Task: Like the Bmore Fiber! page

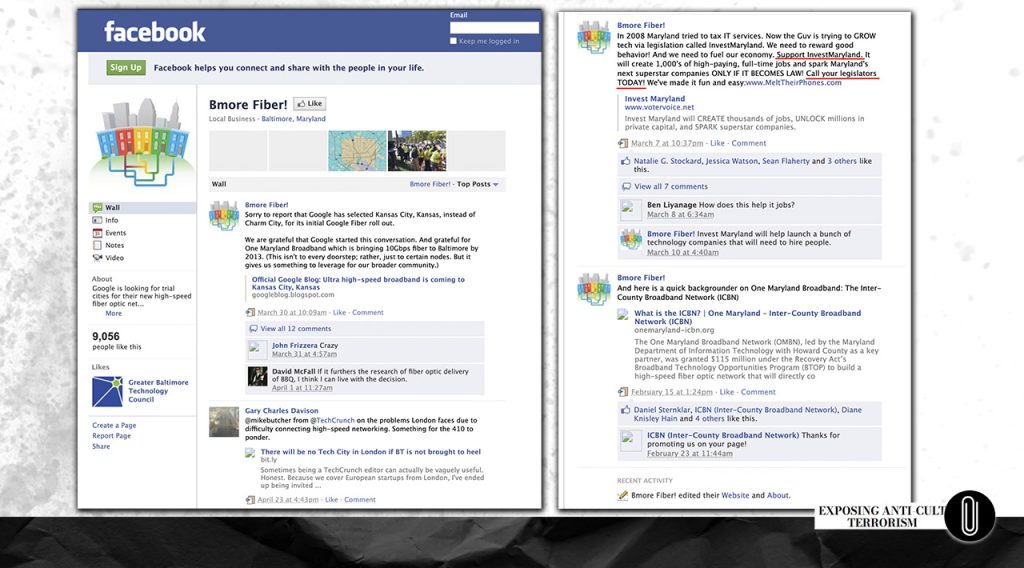Action: (310, 104)
